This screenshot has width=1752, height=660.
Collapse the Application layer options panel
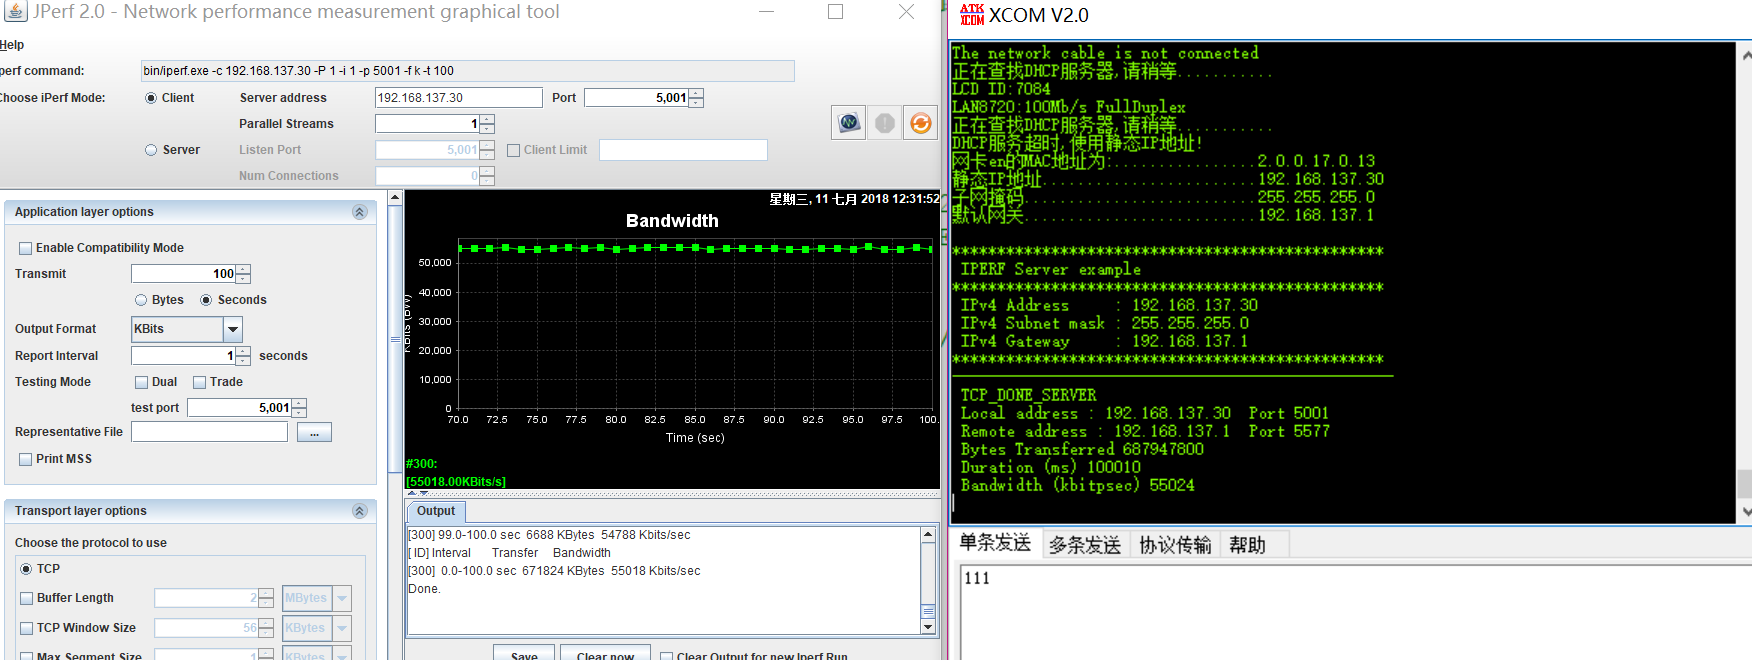[360, 212]
